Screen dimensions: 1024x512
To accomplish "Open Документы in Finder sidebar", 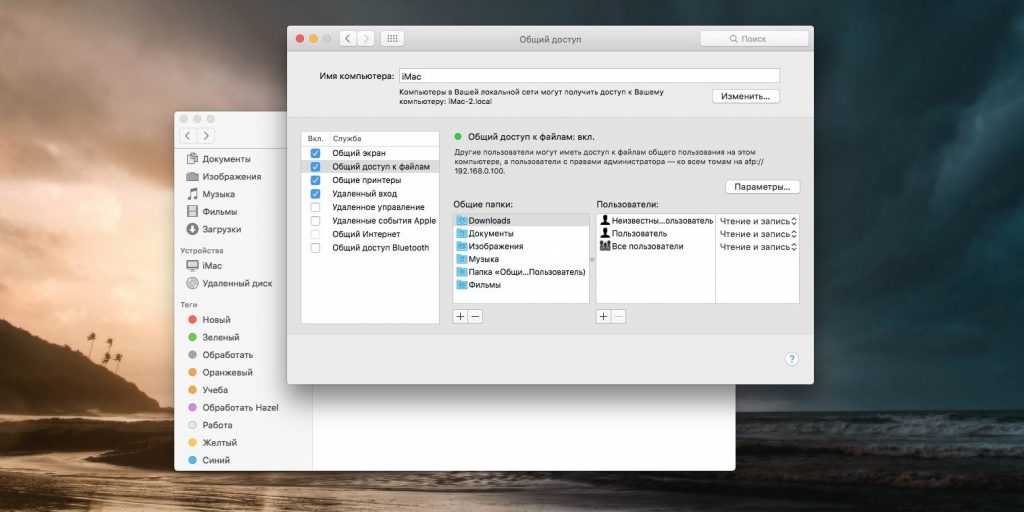I will tap(226, 159).
